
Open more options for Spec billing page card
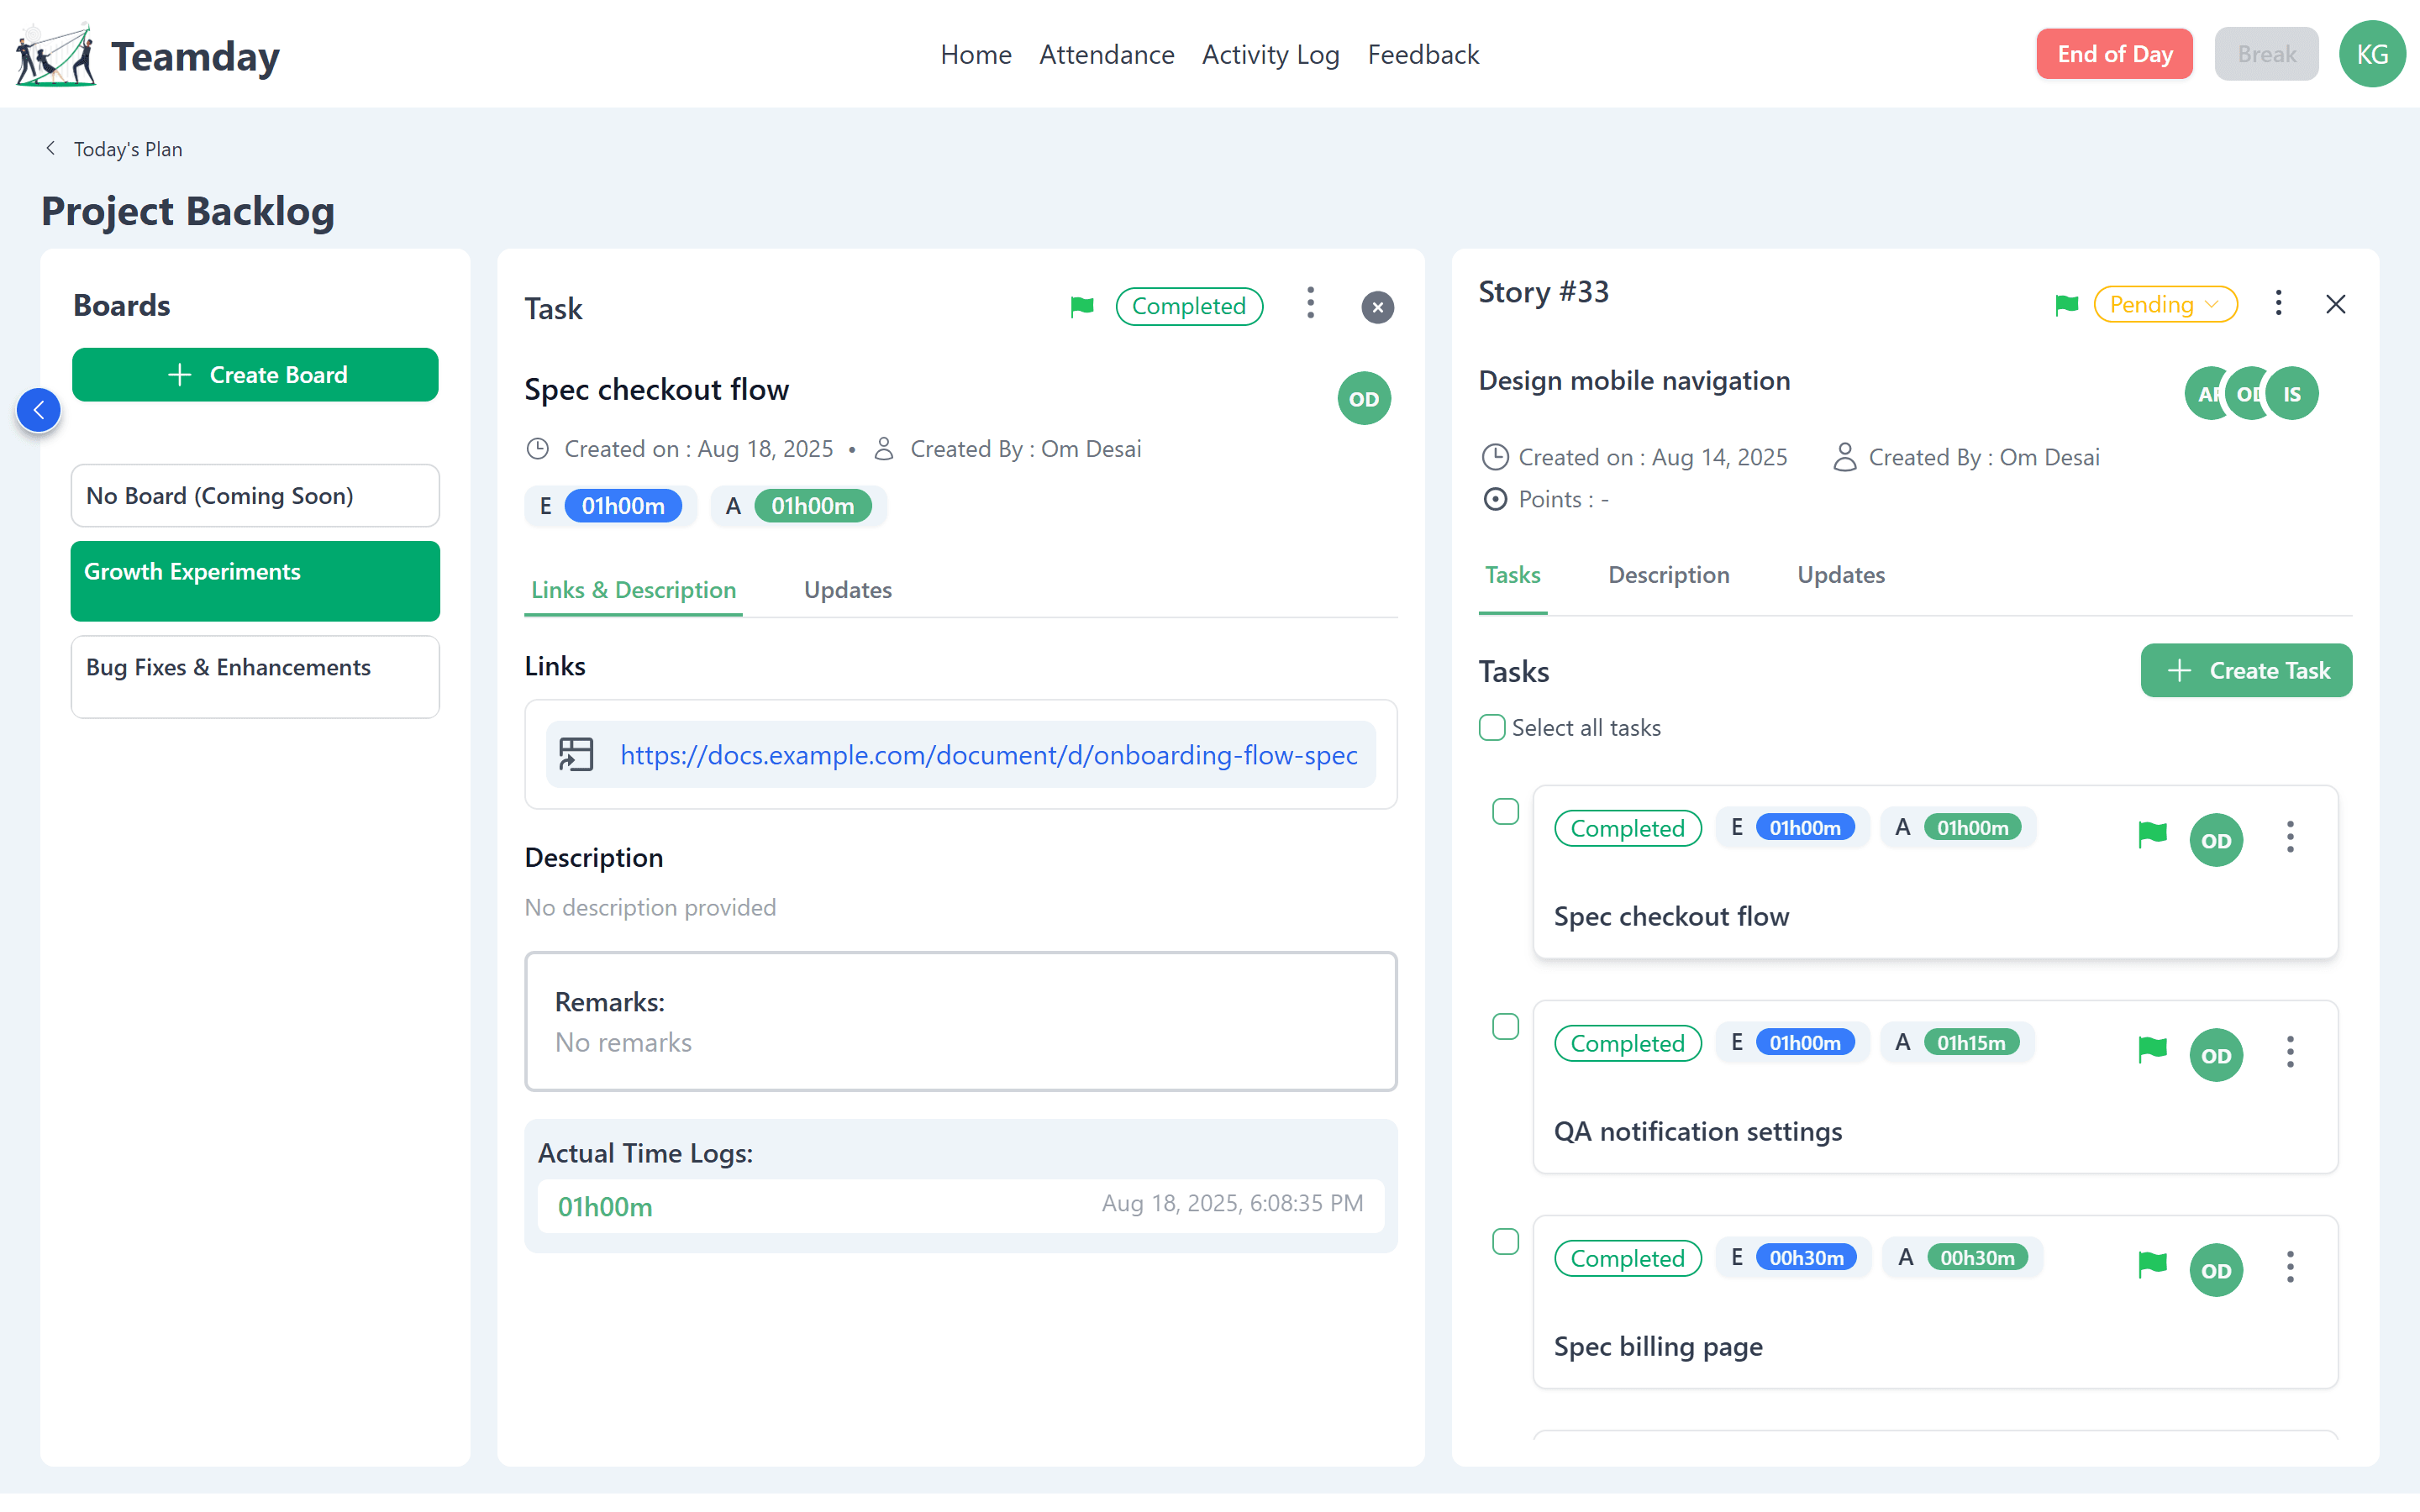(x=2290, y=1267)
